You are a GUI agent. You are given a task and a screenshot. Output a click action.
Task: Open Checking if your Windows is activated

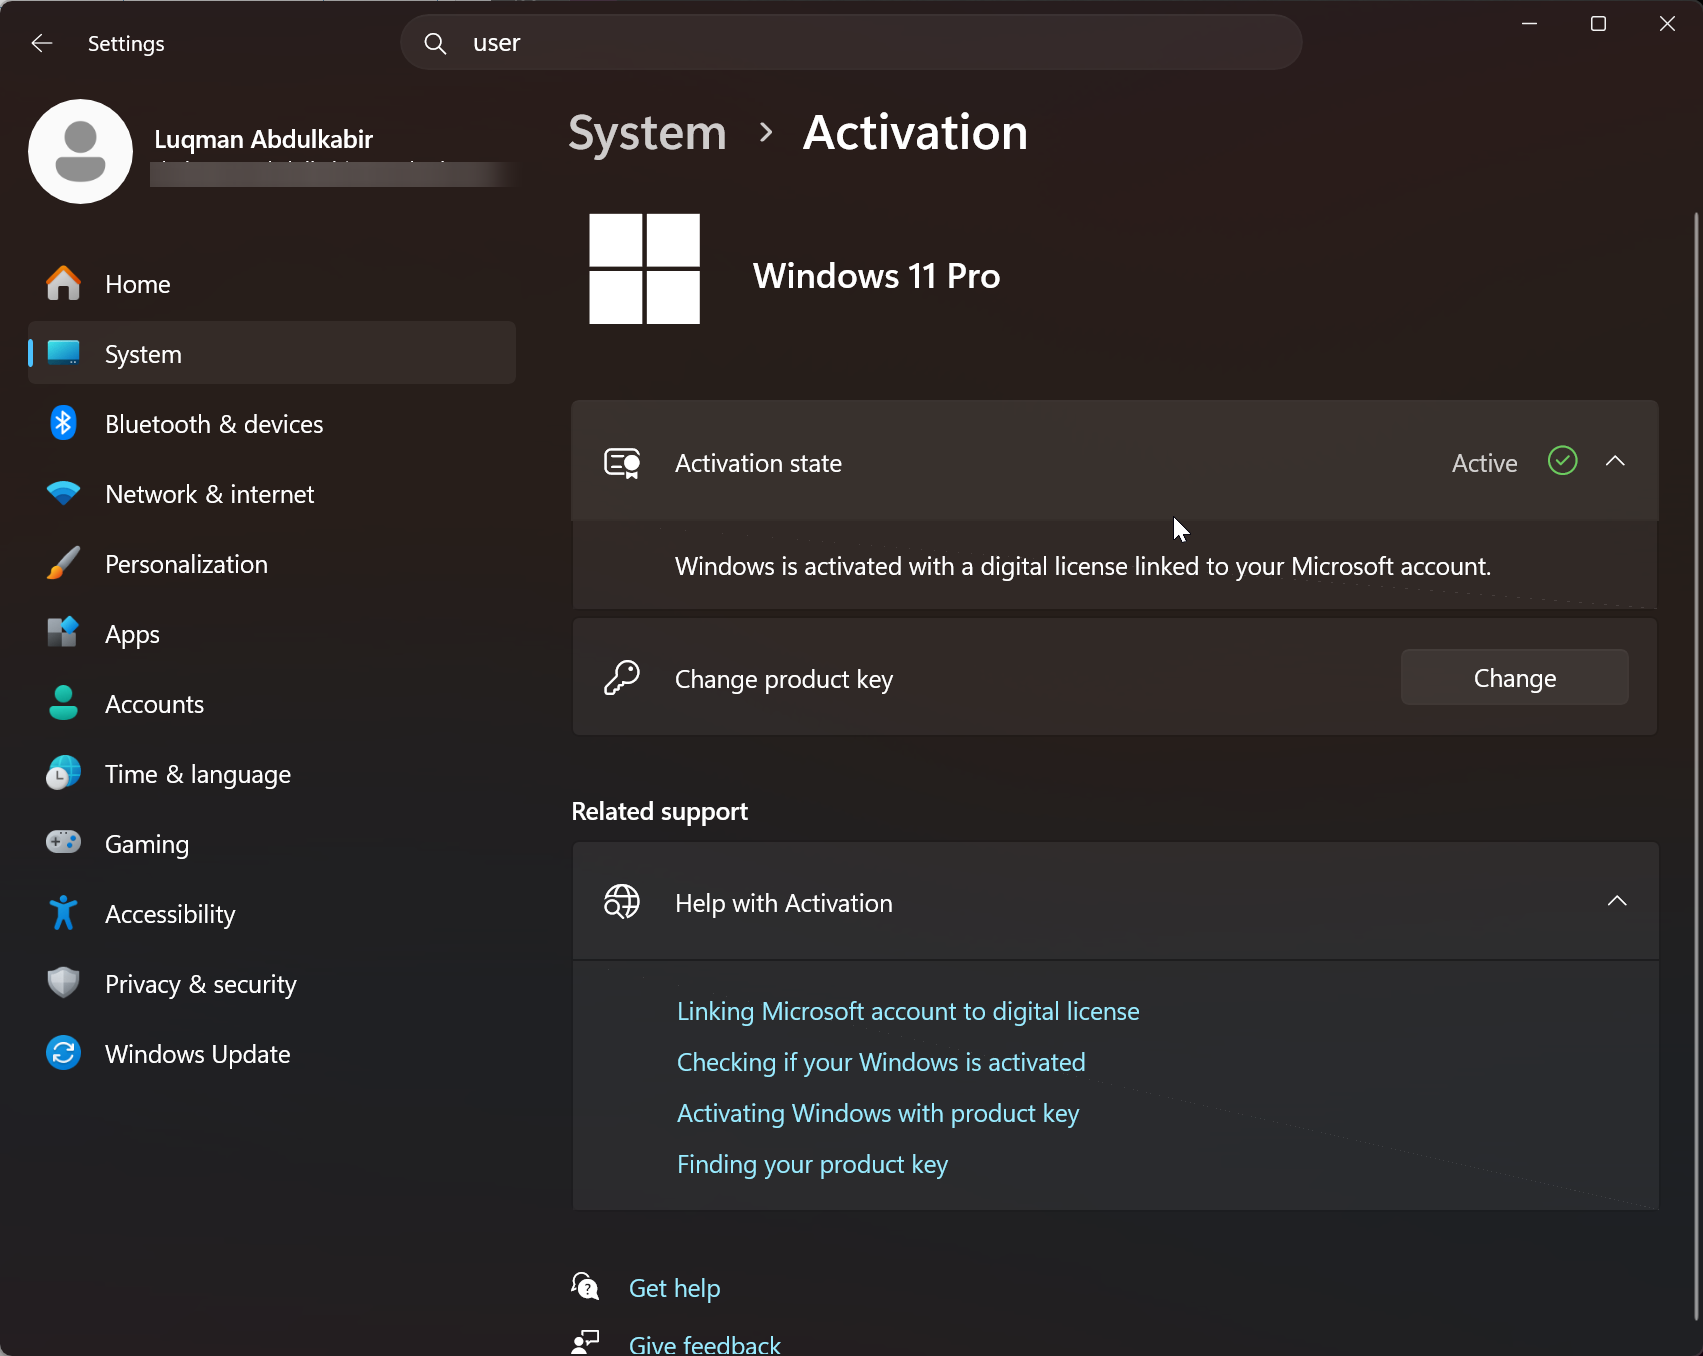pos(881,1062)
